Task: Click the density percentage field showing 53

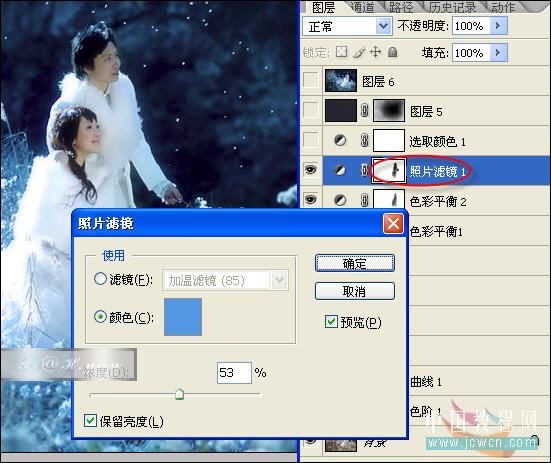Action: point(234,372)
